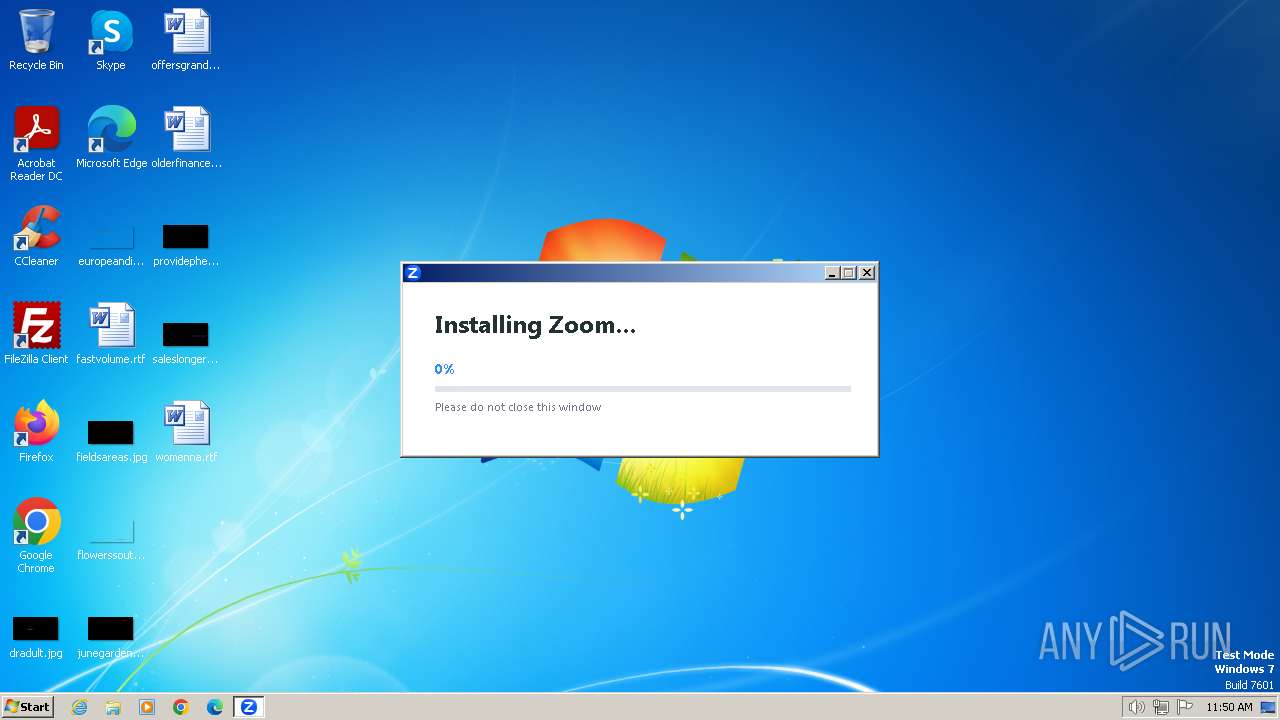Screen dimensions: 1280x720
Task: Open Chrome from the taskbar
Action: tap(181, 707)
